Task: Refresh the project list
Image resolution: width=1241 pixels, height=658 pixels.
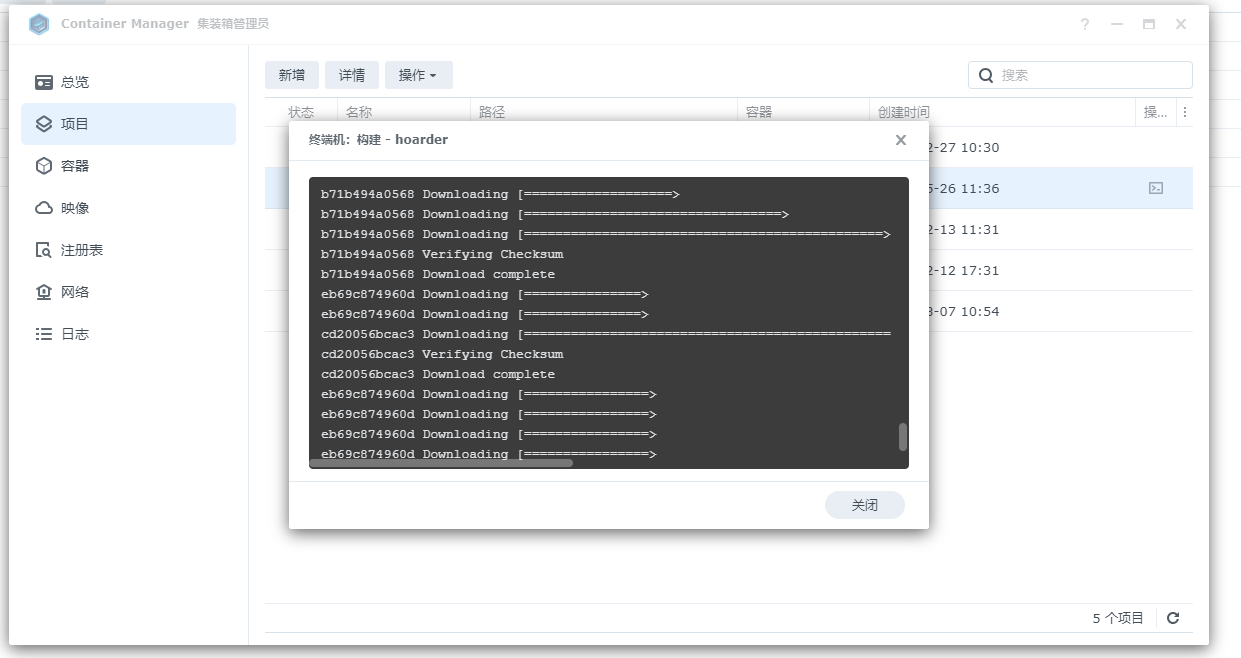Action: pos(1173,618)
